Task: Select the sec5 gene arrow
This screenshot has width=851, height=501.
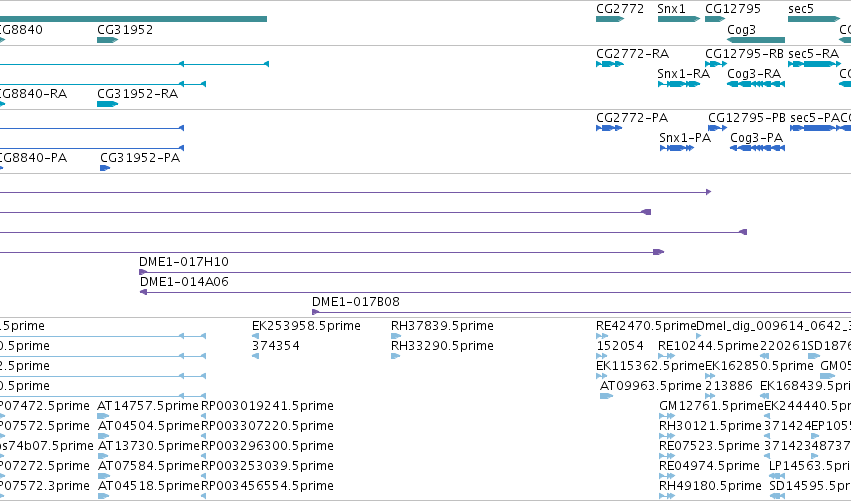Action: coord(814,19)
